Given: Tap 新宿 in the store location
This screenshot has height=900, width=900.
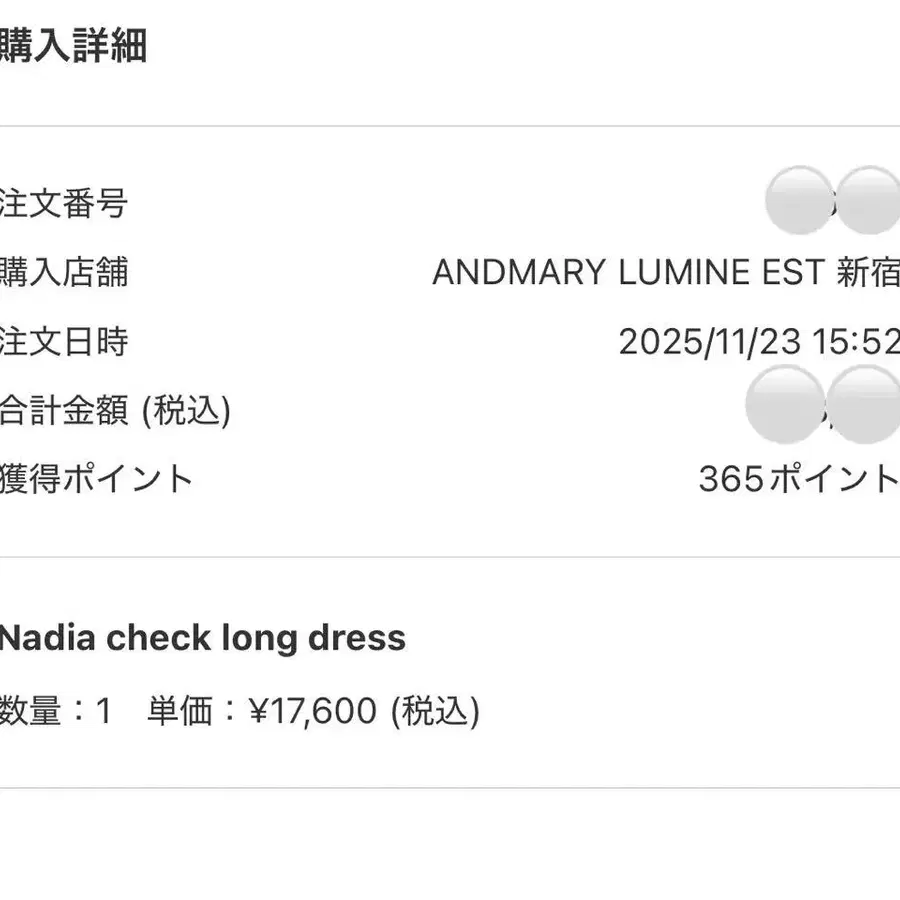Looking at the screenshot, I should 867,272.
